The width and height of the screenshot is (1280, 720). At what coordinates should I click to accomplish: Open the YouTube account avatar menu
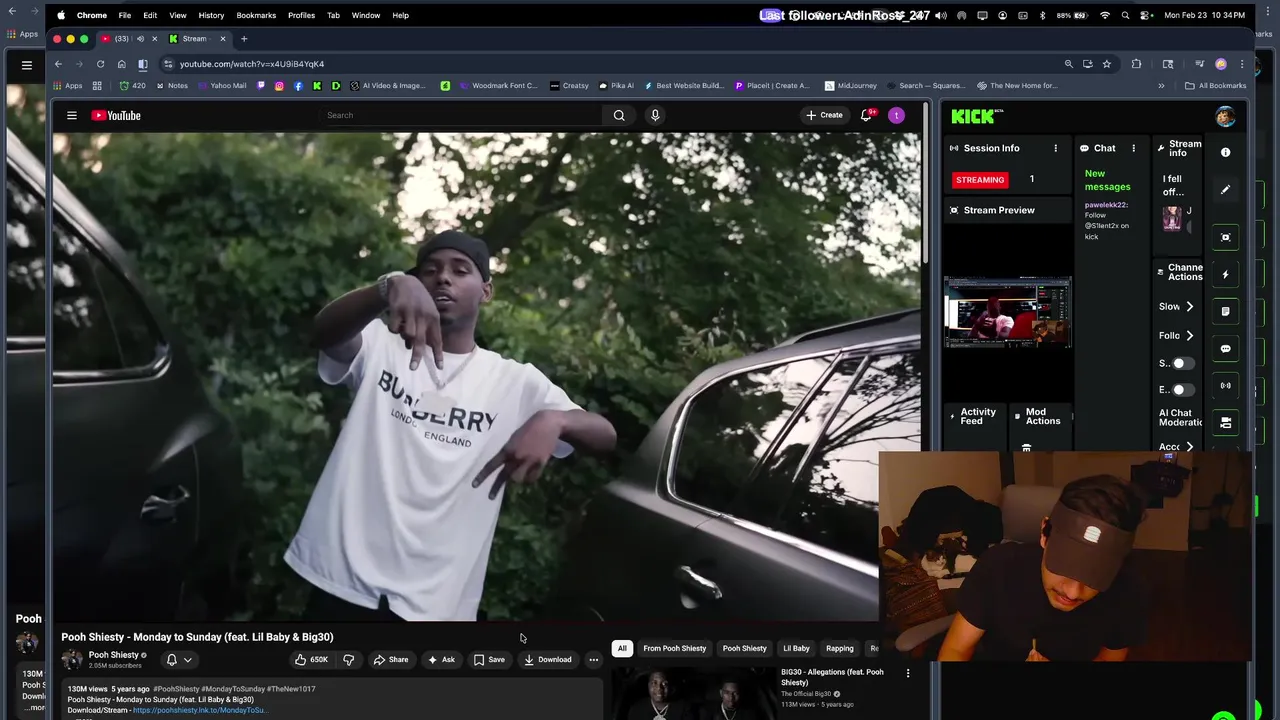coord(896,115)
